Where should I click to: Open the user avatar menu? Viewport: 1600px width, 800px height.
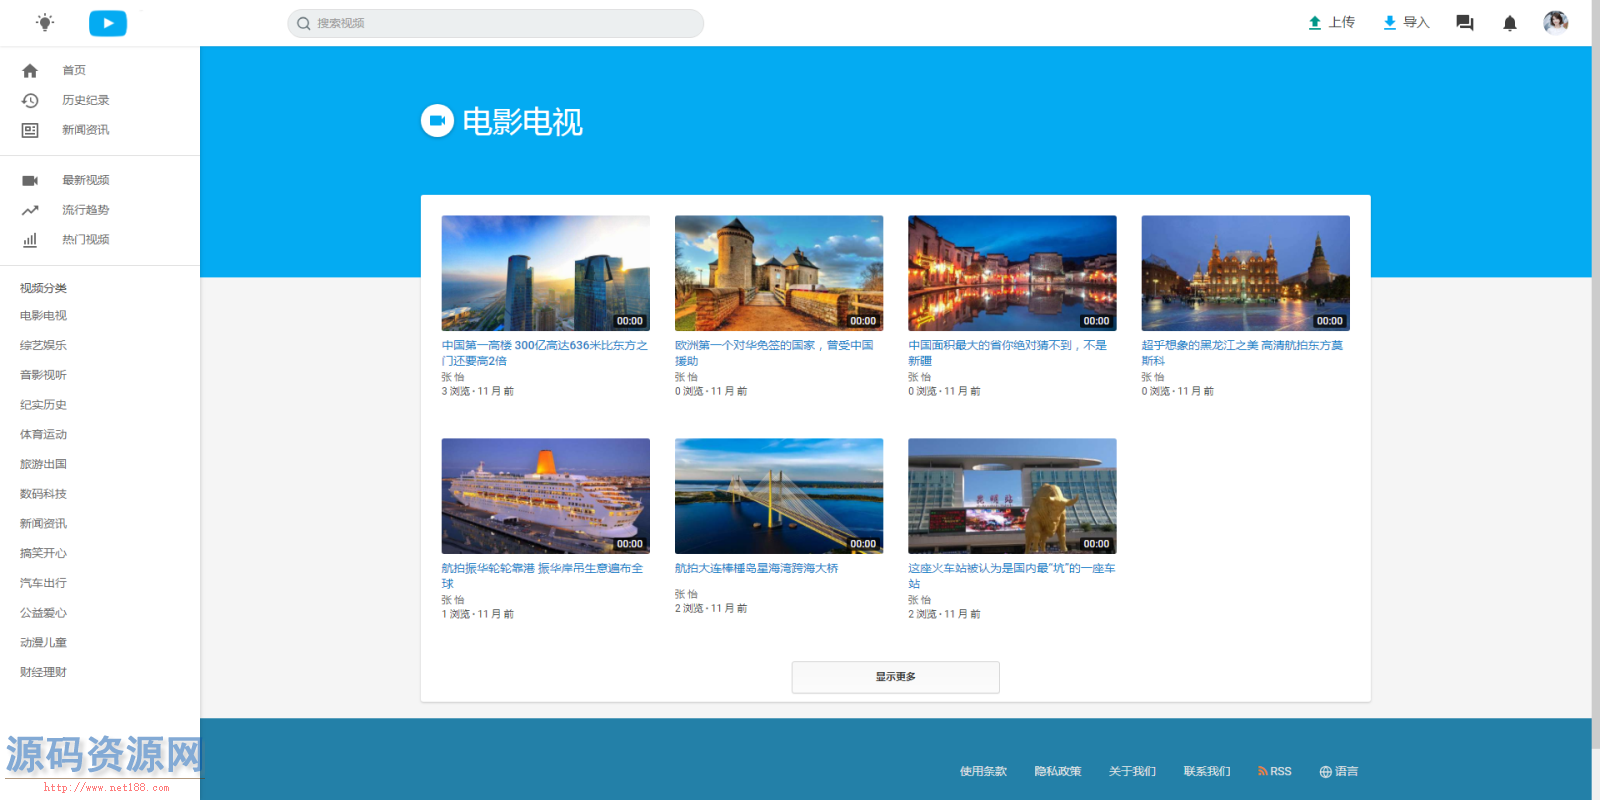(1555, 22)
